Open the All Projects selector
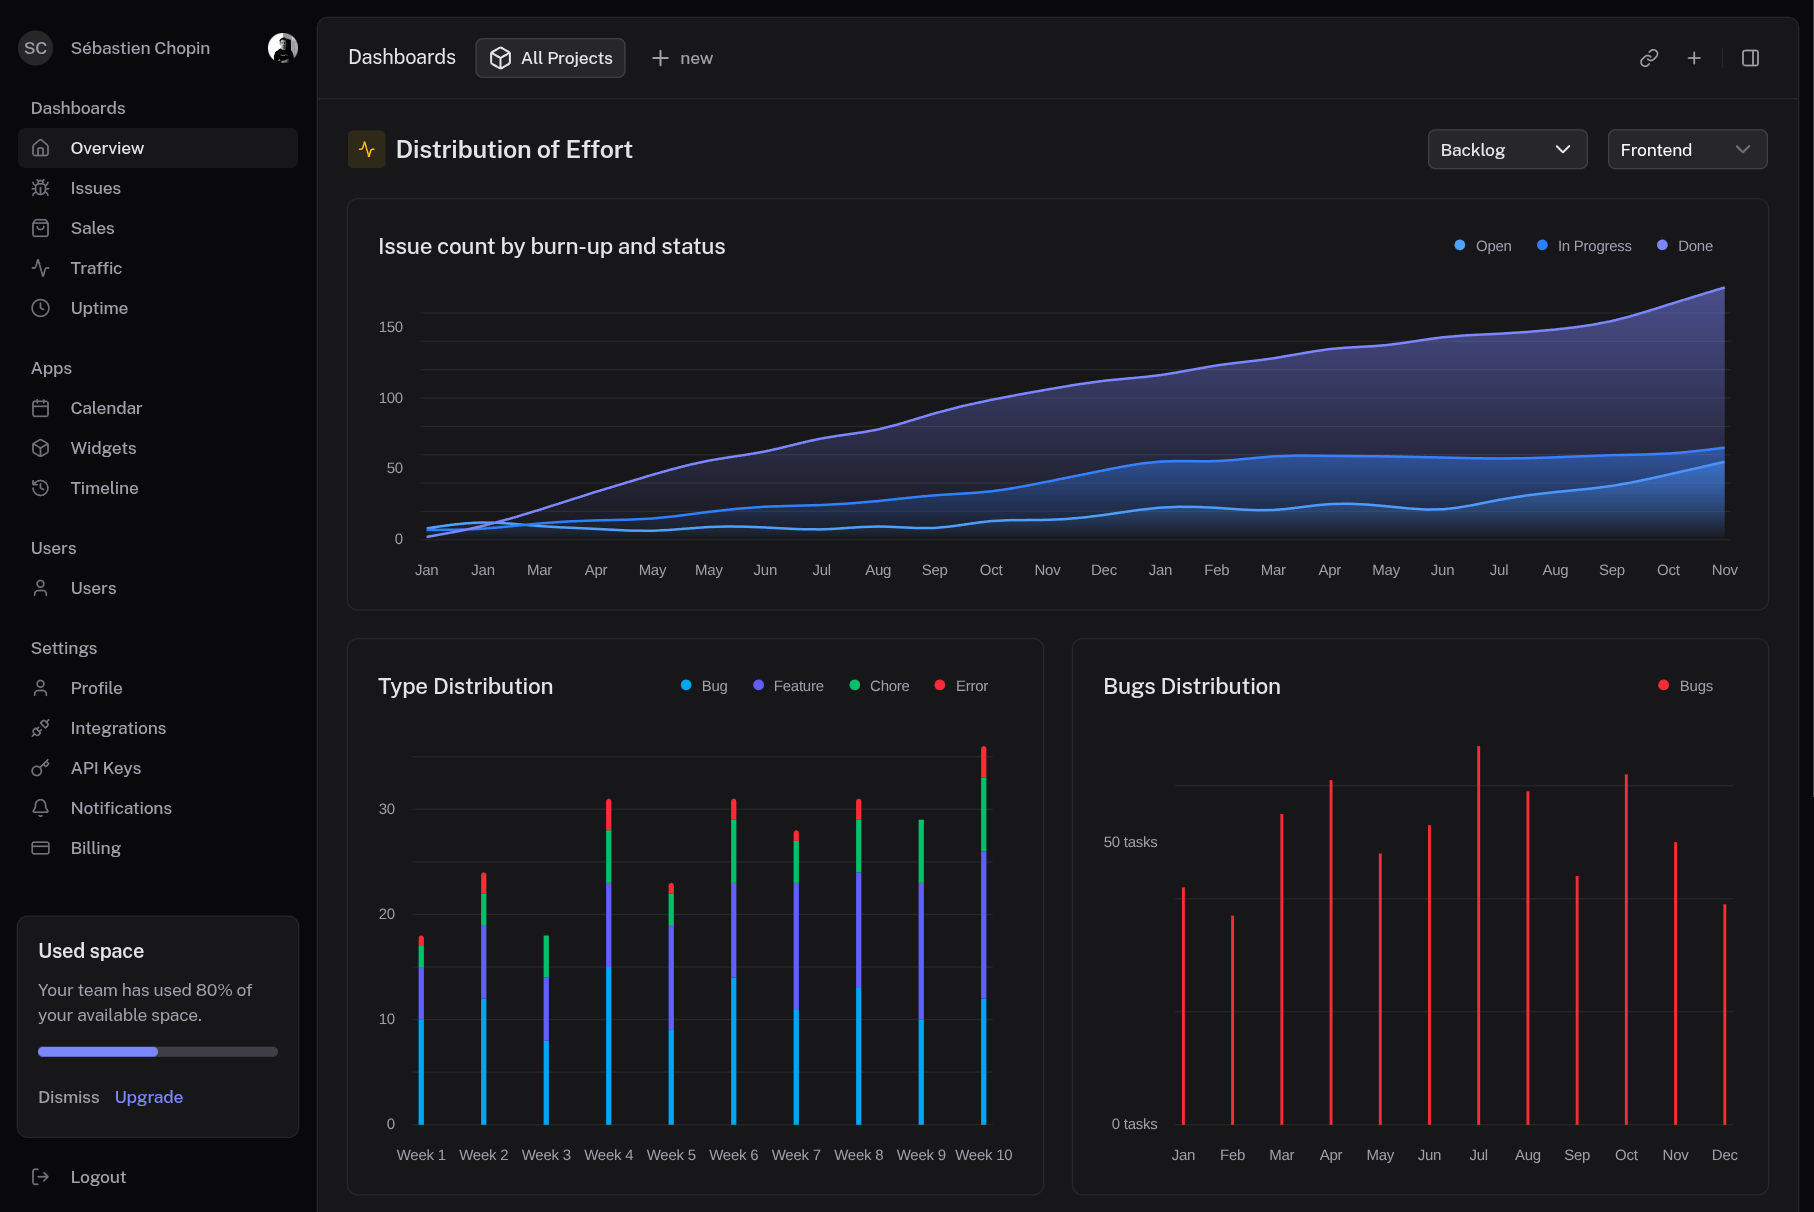The image size is (1814, 1212). point(550,58)
